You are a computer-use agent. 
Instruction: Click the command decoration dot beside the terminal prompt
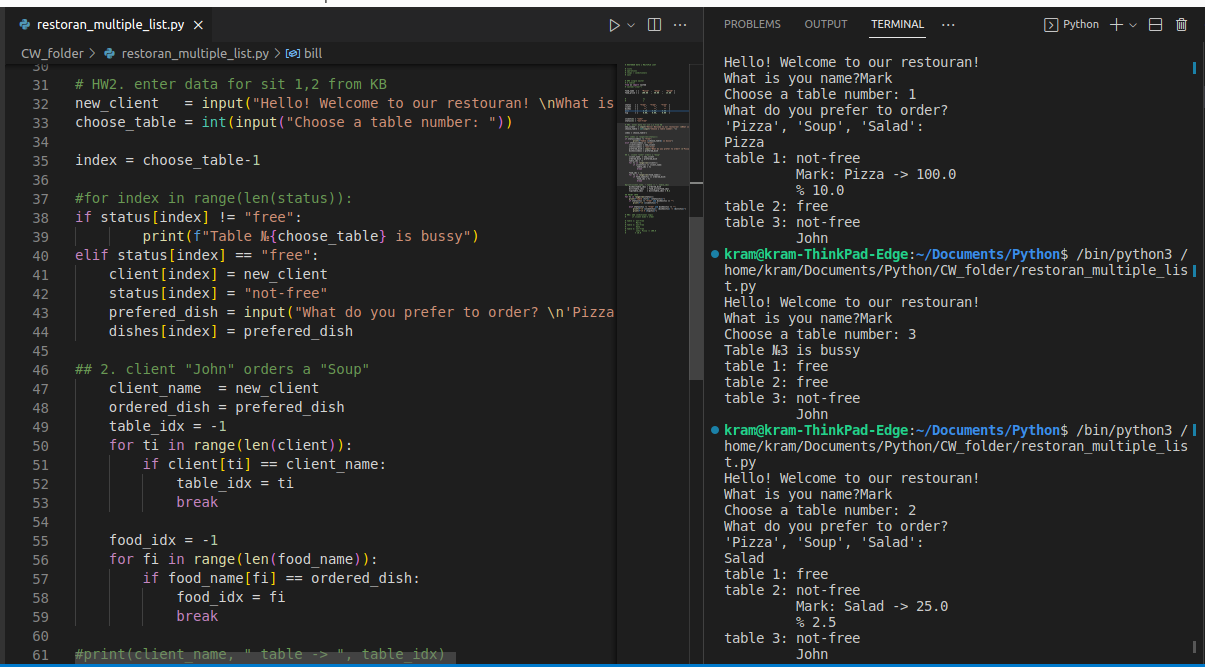pos(713,254)
